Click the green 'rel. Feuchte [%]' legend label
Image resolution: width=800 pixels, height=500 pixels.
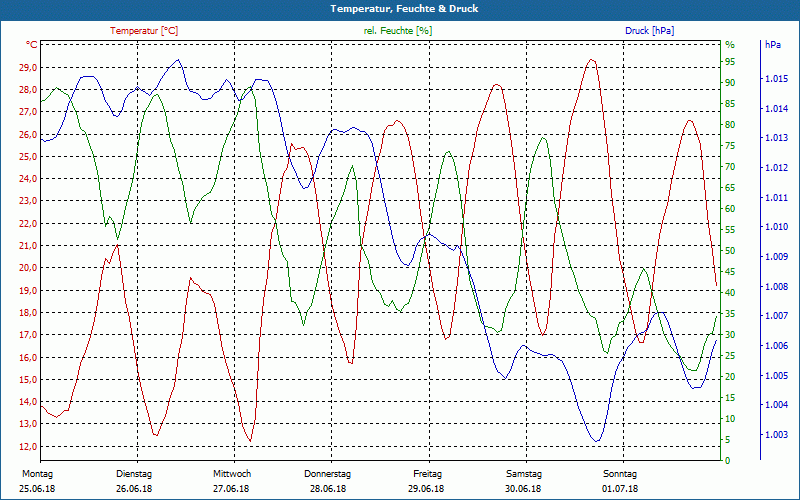point(398,31)
